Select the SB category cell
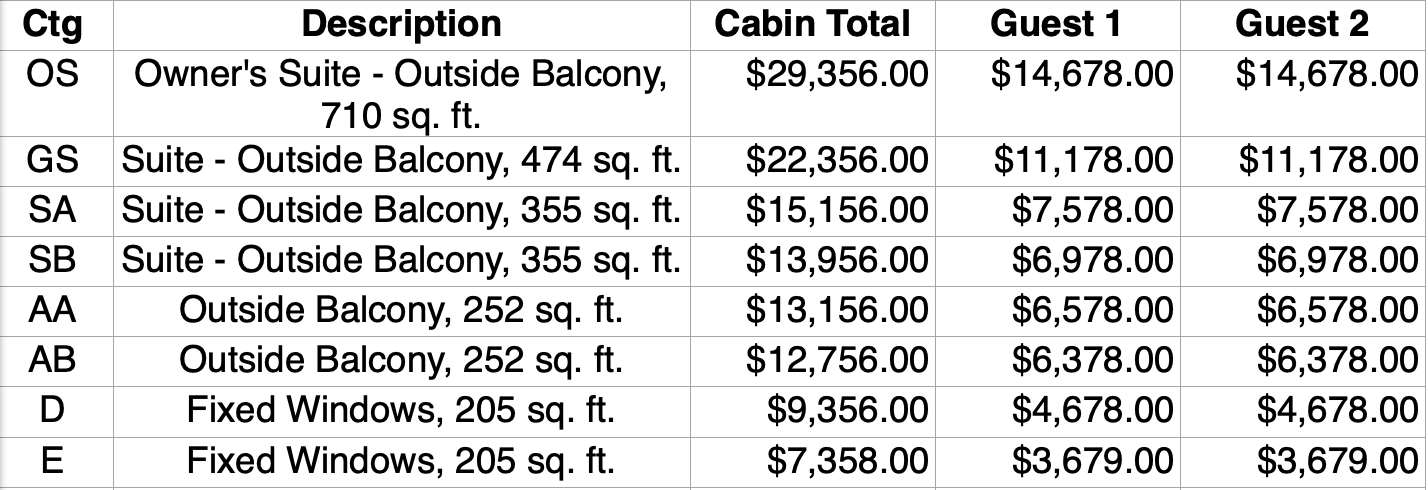Screen dimensions: 1428x490 point(52,260)
